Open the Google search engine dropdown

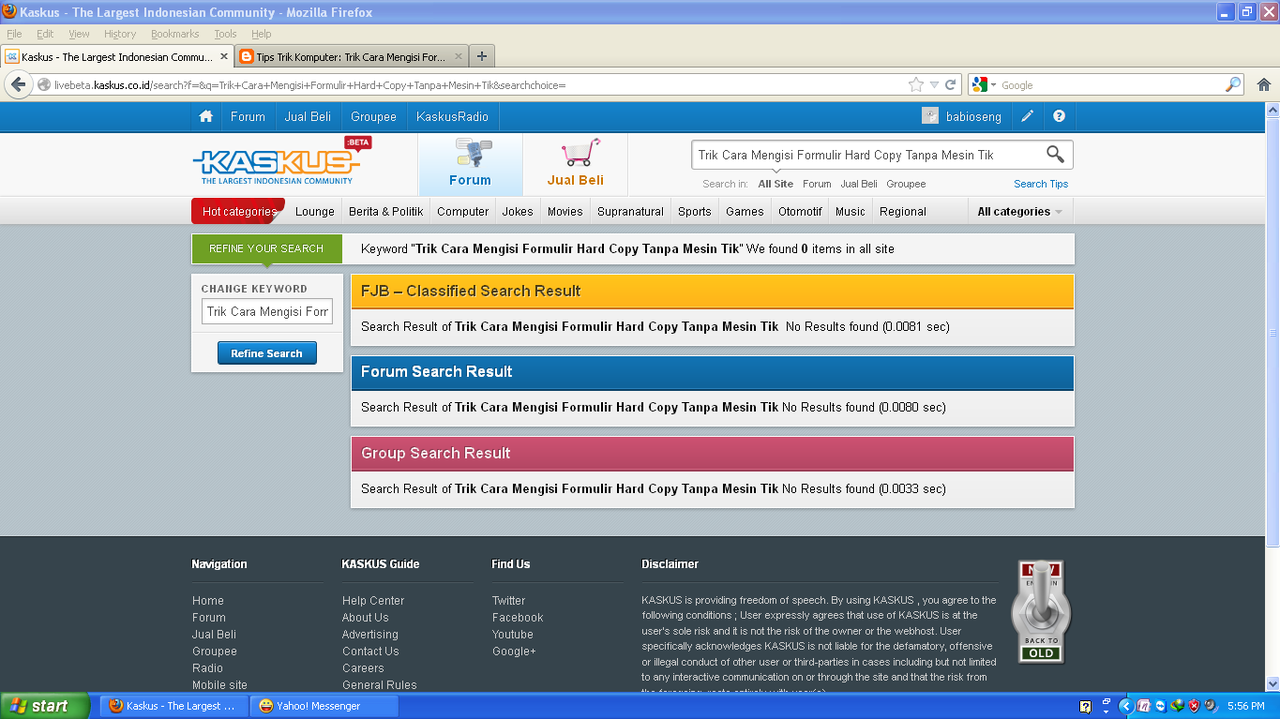[985, 85]
